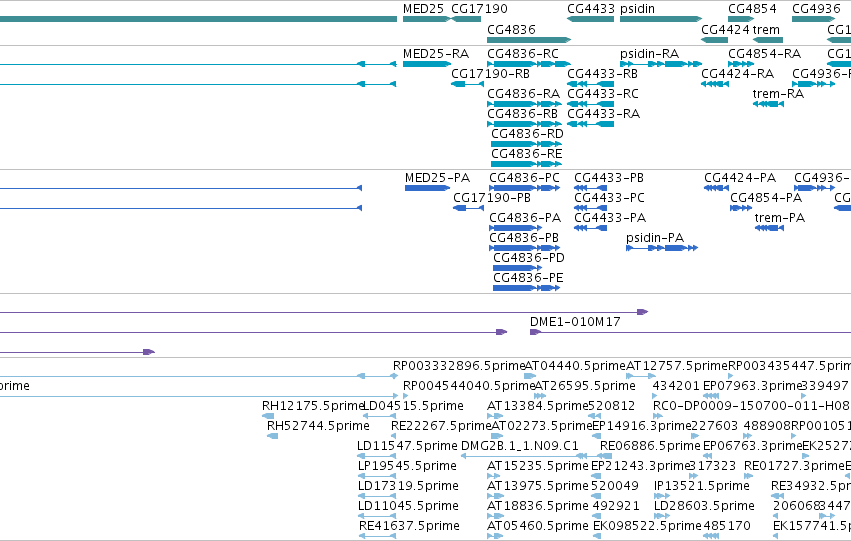The width and height of the screenshot is (851, 541).
Task: Select the CG4424 gene label
Action: click(725, 29)
